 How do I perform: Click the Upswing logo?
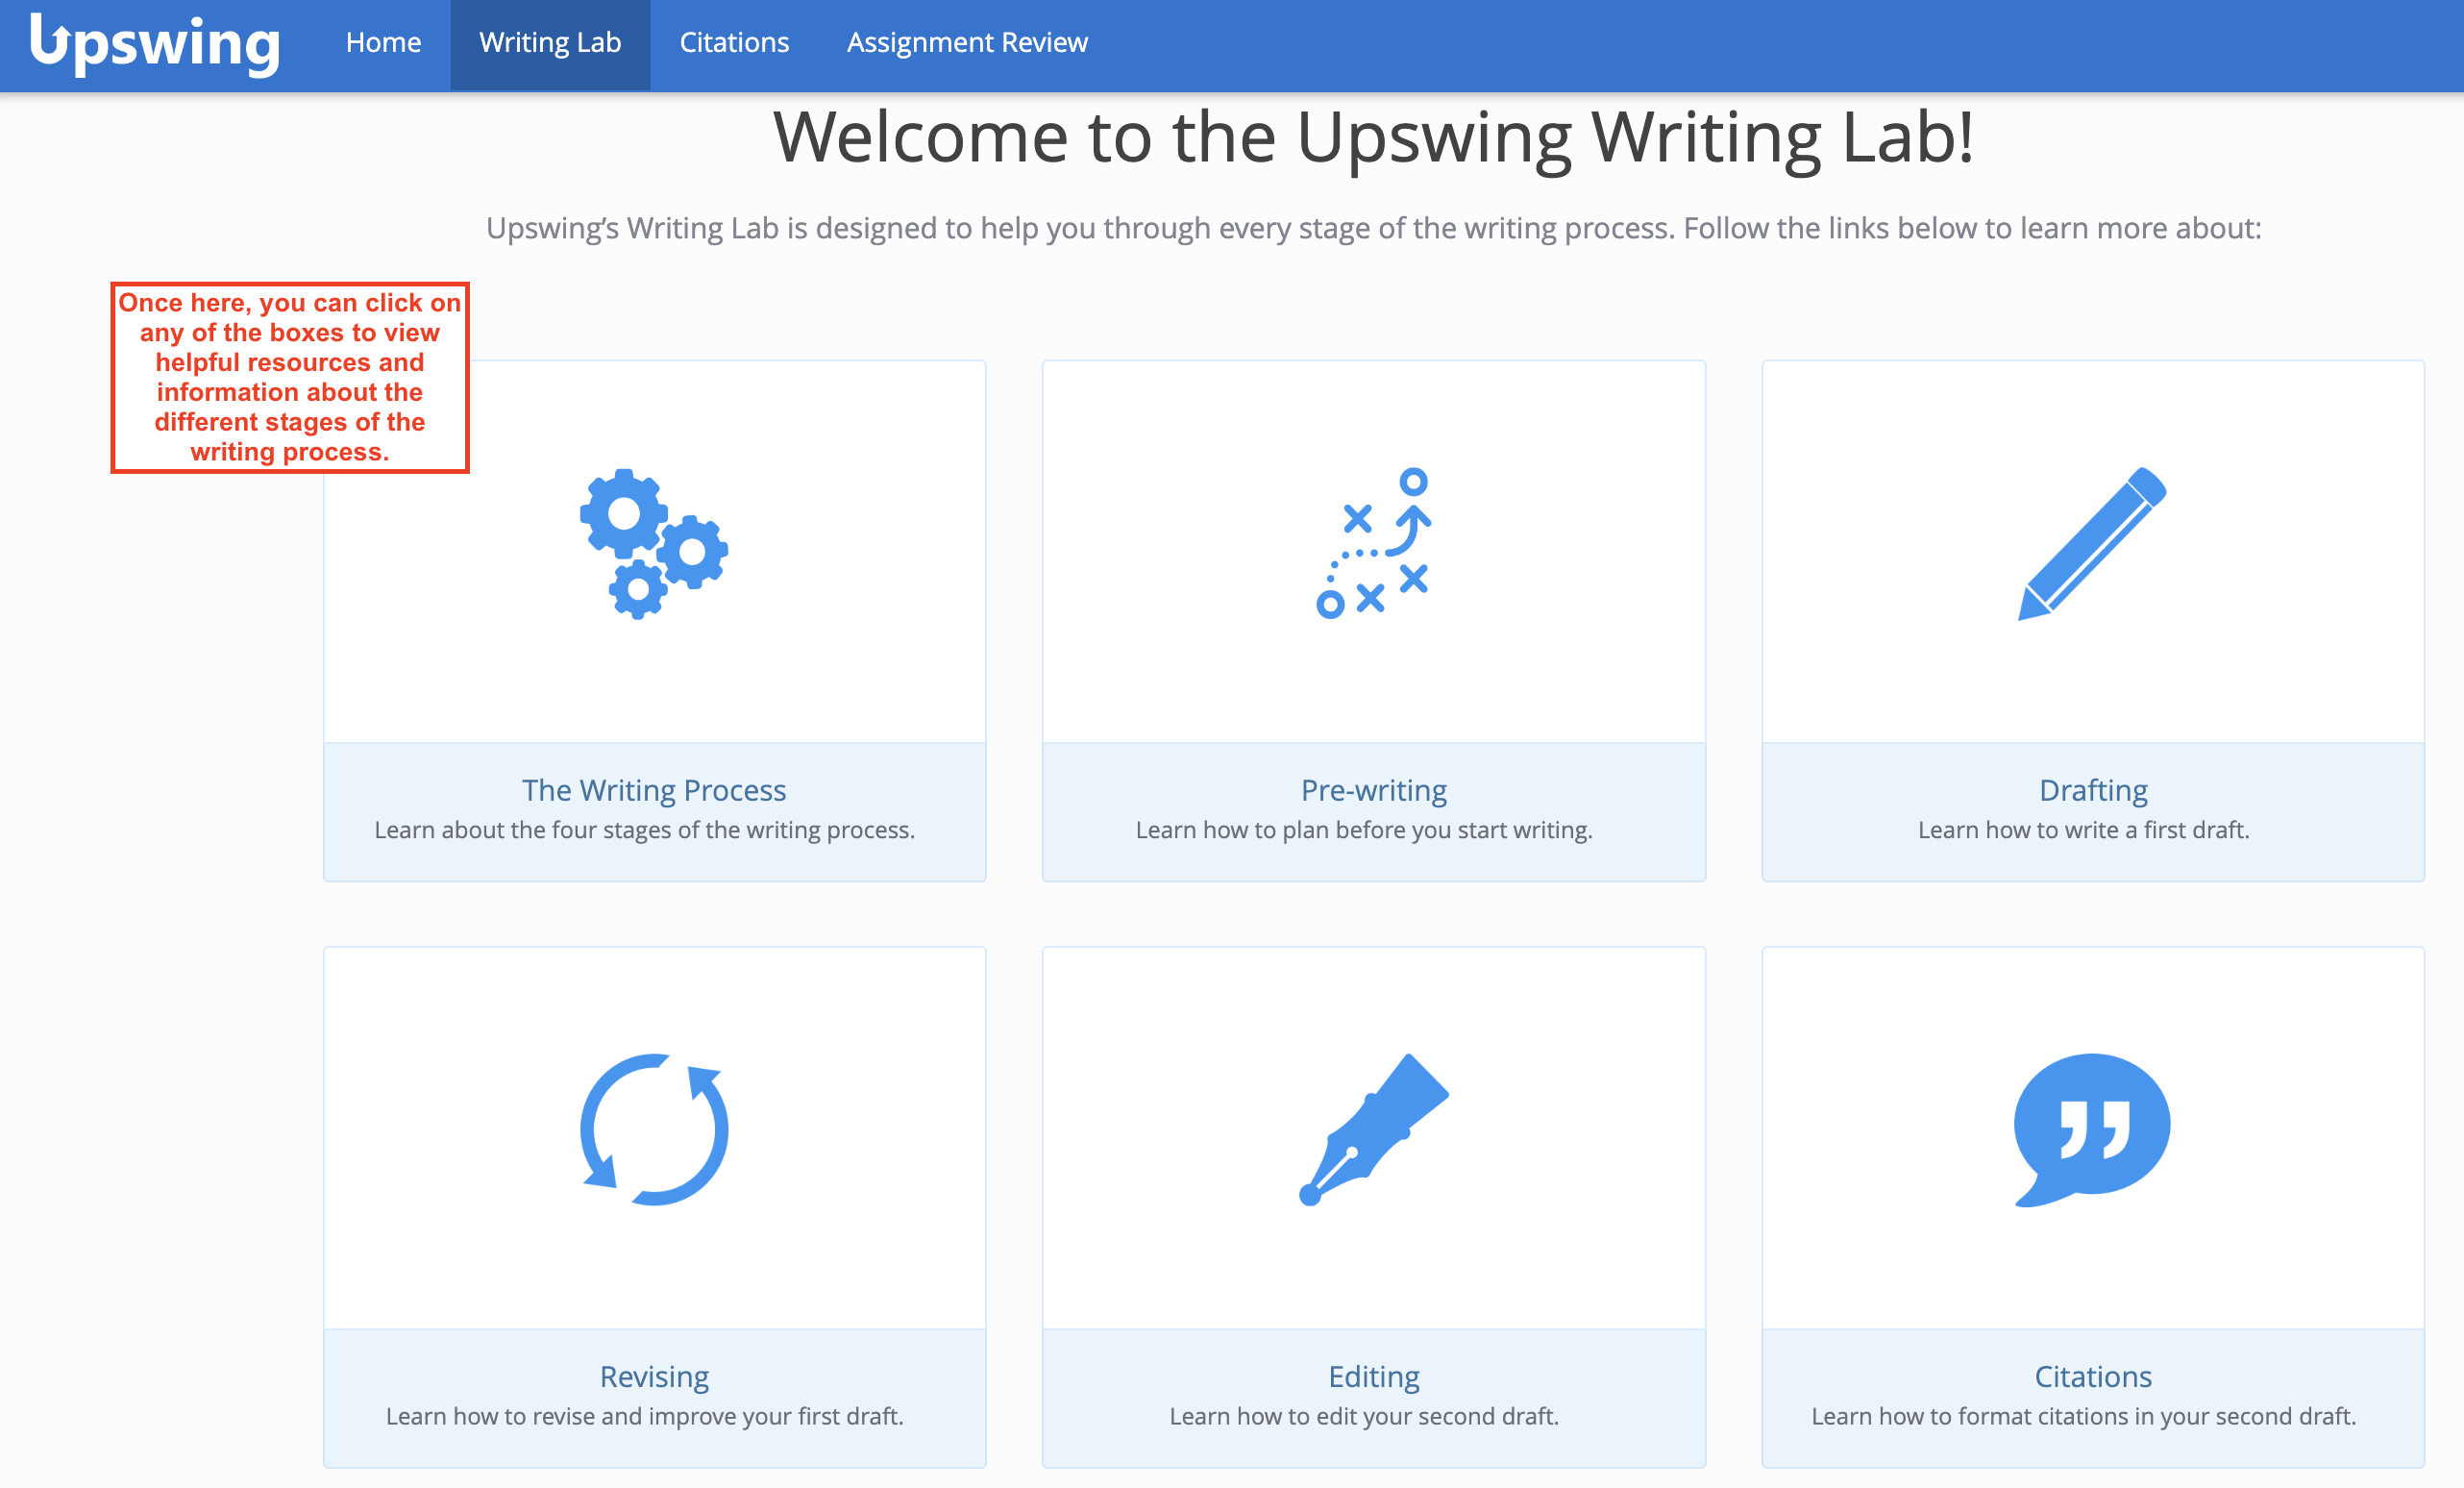pos(155,44)
